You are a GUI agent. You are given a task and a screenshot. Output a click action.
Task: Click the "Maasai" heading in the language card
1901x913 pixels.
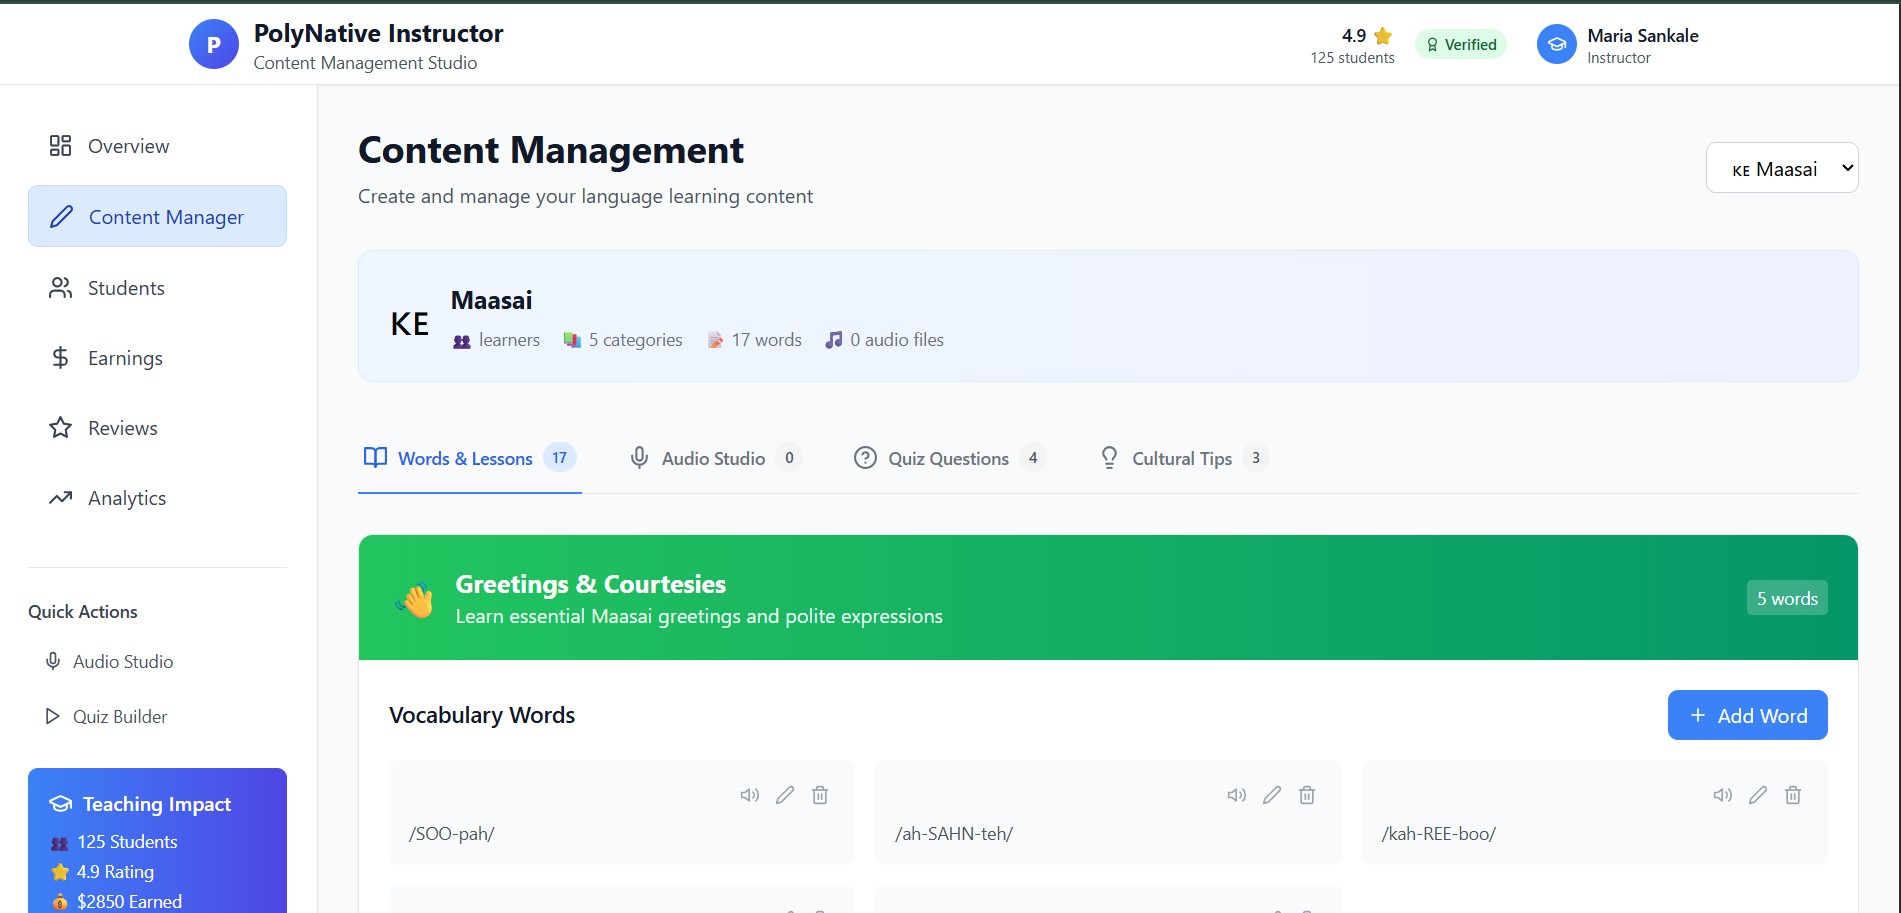[491, 300]
